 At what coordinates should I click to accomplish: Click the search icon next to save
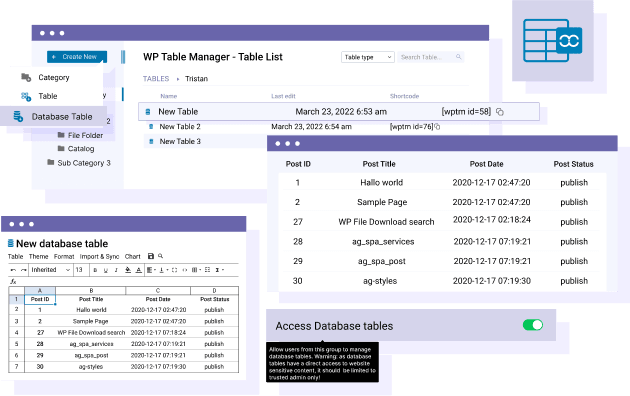(x=160, y=256)
